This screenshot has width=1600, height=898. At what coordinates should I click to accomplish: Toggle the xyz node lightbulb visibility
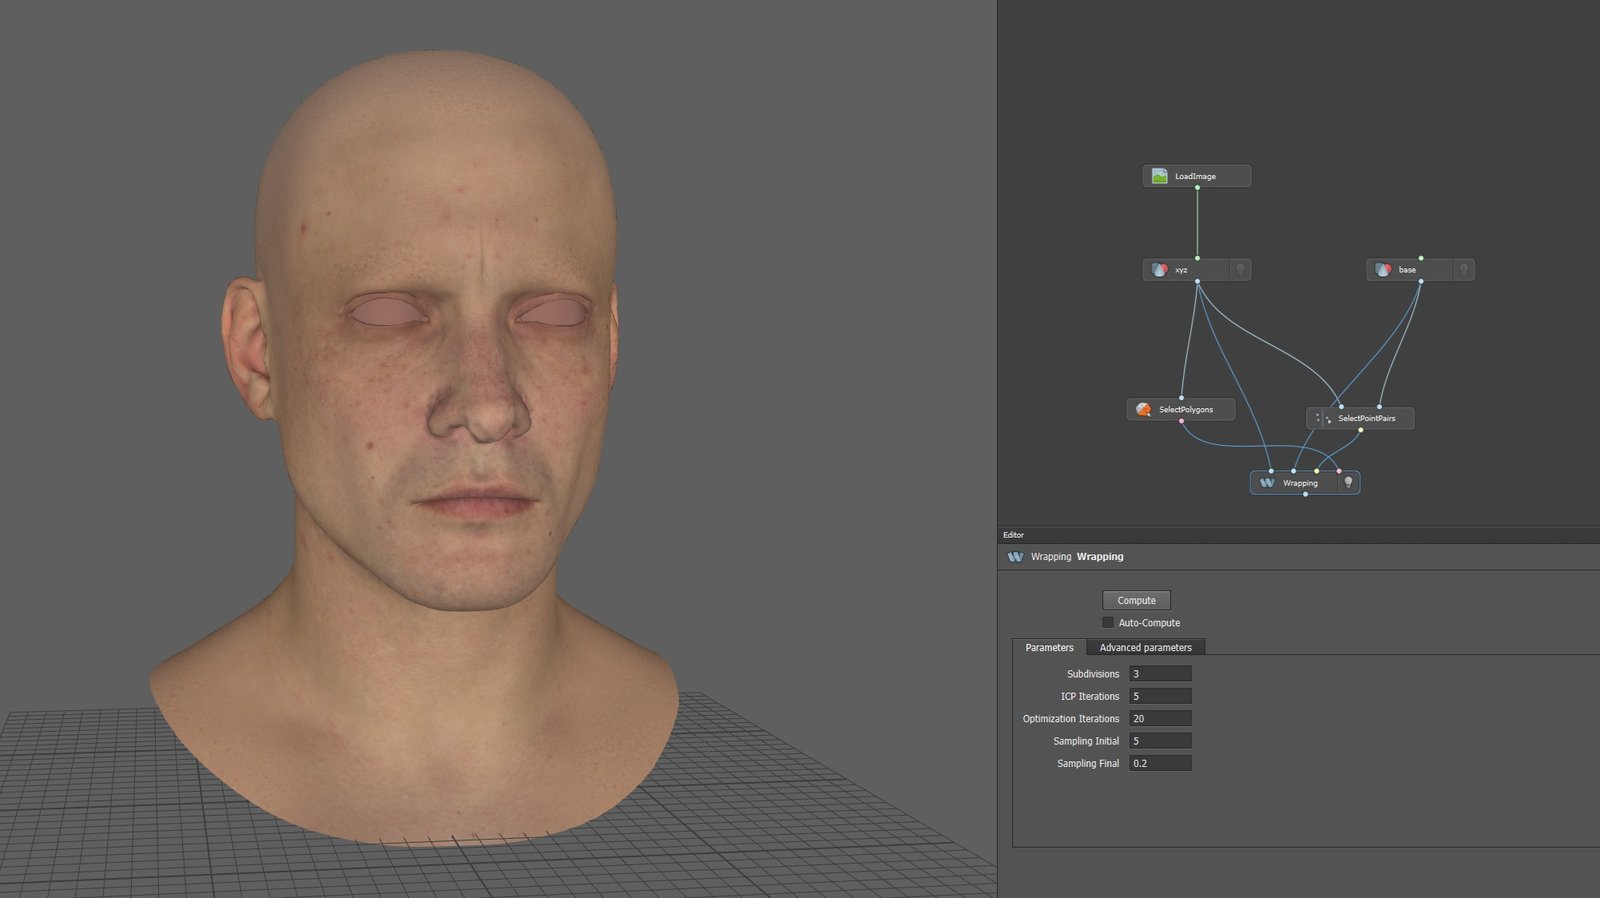click(x=1240, y=270)
